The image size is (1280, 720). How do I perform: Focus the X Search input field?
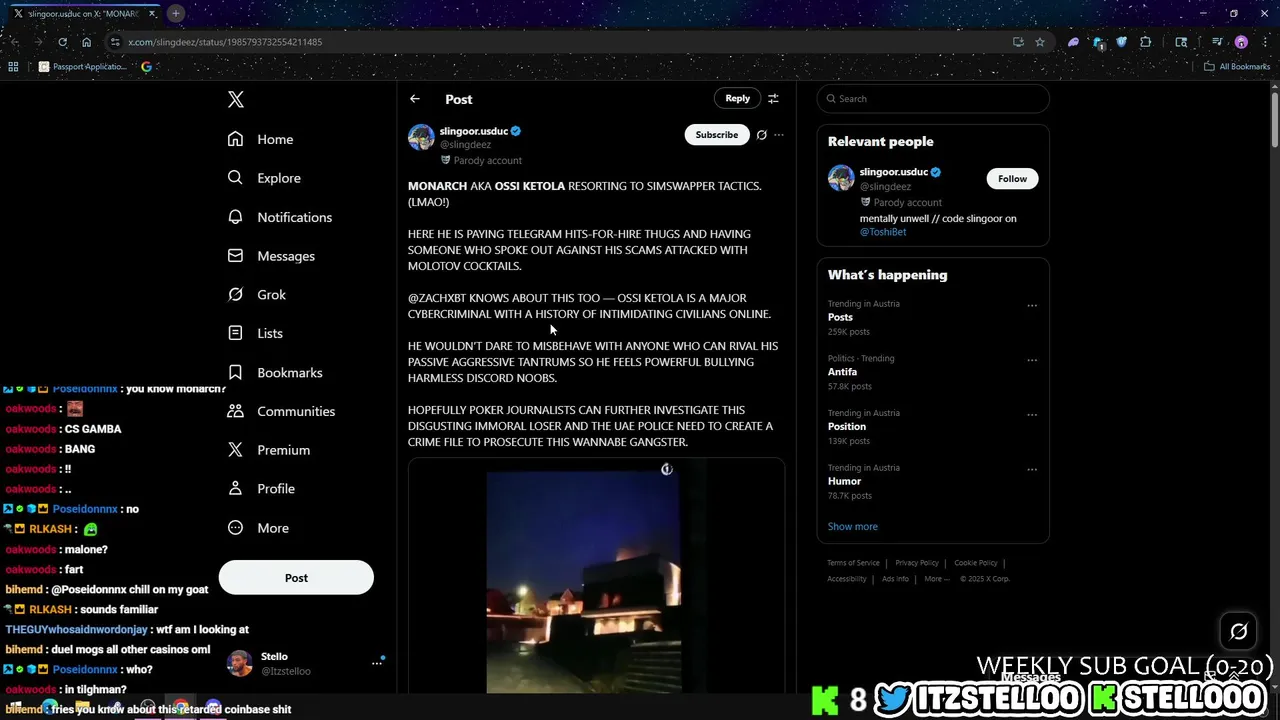(x=933, y=98)
